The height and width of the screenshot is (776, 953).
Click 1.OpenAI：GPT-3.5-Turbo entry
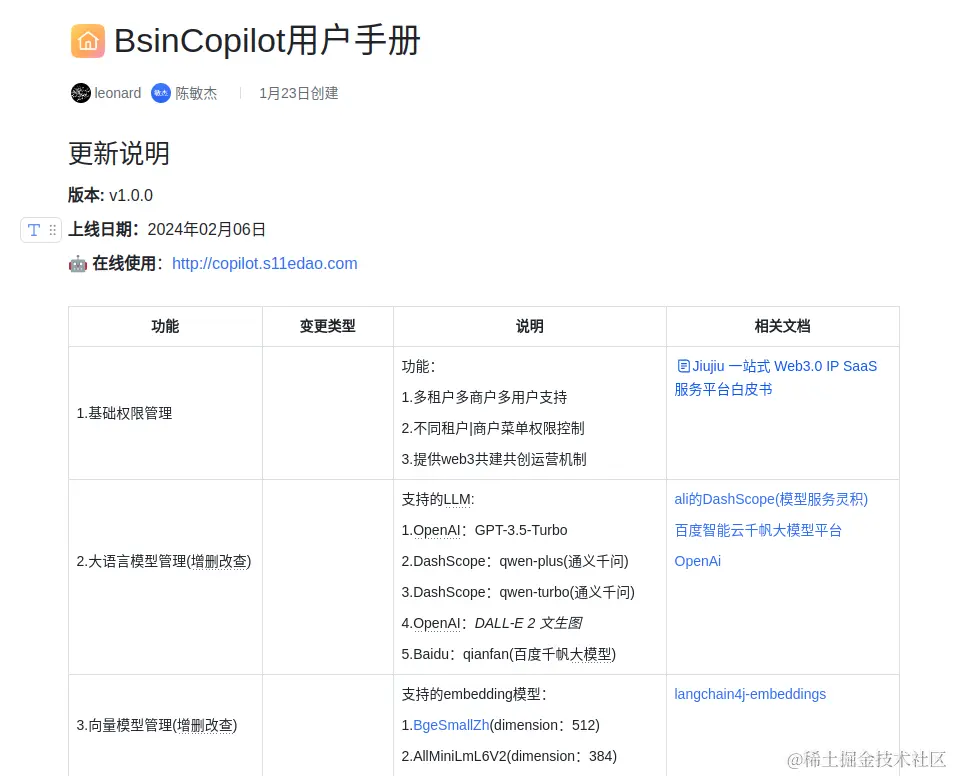point(484,530)
